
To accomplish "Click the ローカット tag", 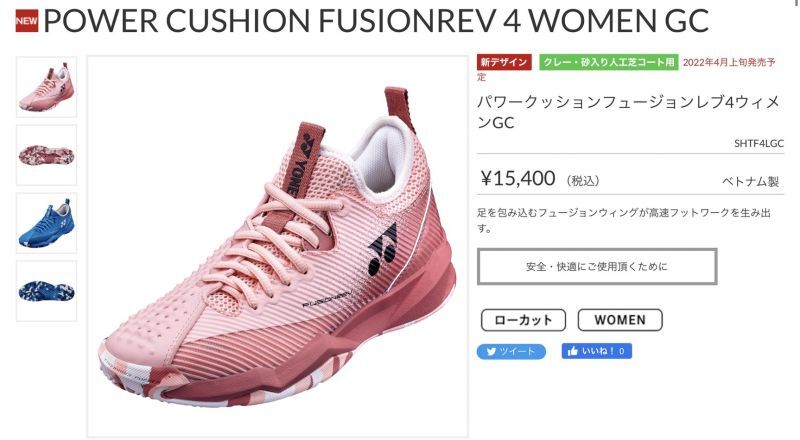I will pyautogui.click(x=523, y=320).
